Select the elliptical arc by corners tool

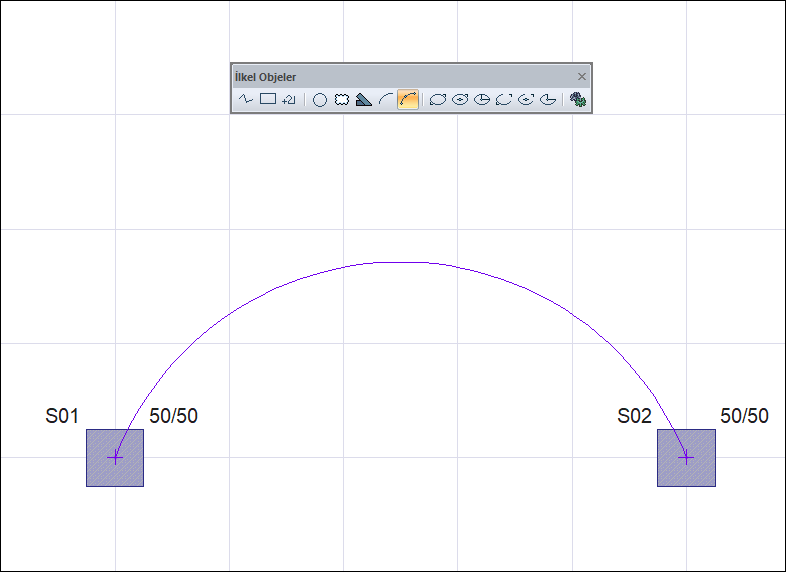(504, 99)
